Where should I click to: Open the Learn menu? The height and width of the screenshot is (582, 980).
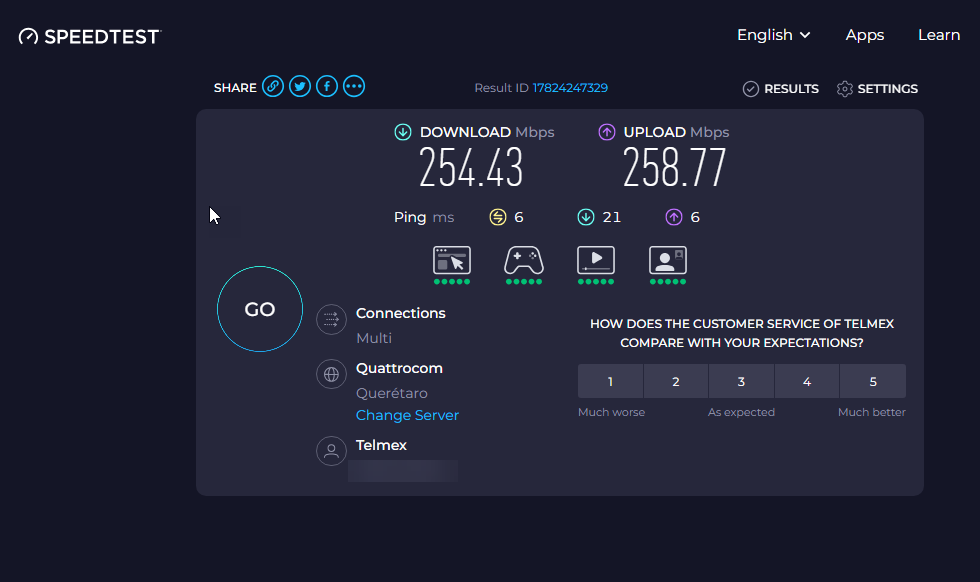click(x=939, y=35)
